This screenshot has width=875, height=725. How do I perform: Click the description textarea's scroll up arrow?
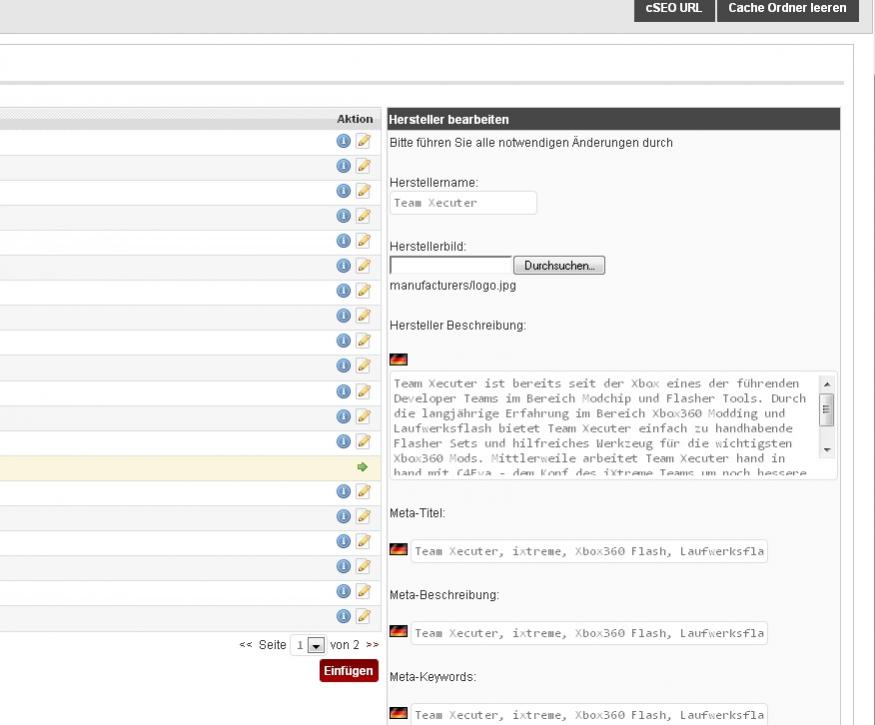pyautogui.click(x=826, y=384)
